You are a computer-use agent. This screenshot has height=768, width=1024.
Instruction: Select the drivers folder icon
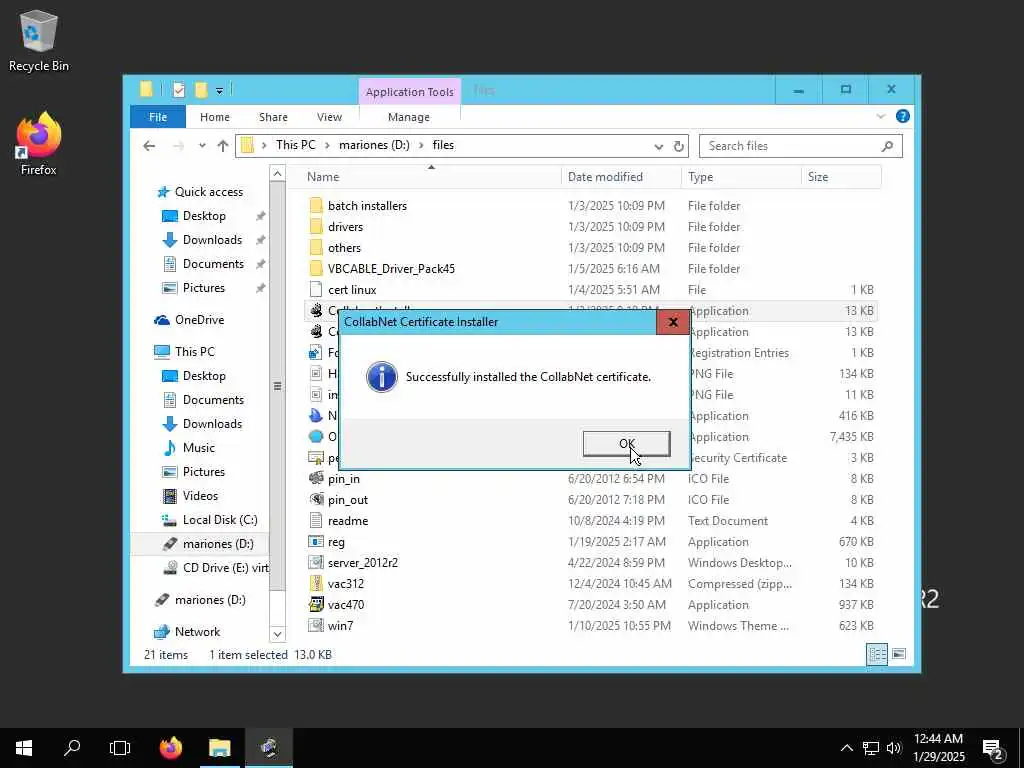coord(316,227)
